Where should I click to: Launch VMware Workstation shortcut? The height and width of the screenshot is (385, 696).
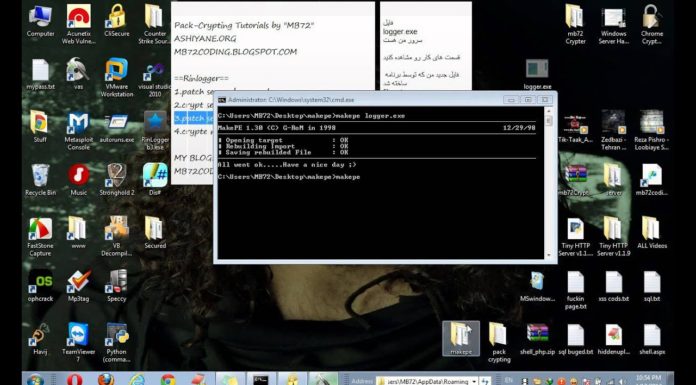point(117,78)
